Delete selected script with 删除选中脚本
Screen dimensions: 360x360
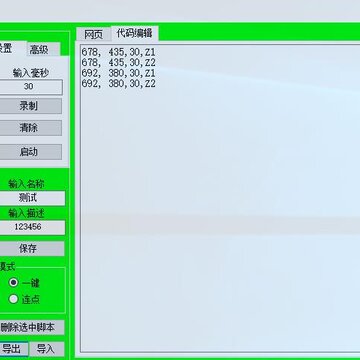31,327
